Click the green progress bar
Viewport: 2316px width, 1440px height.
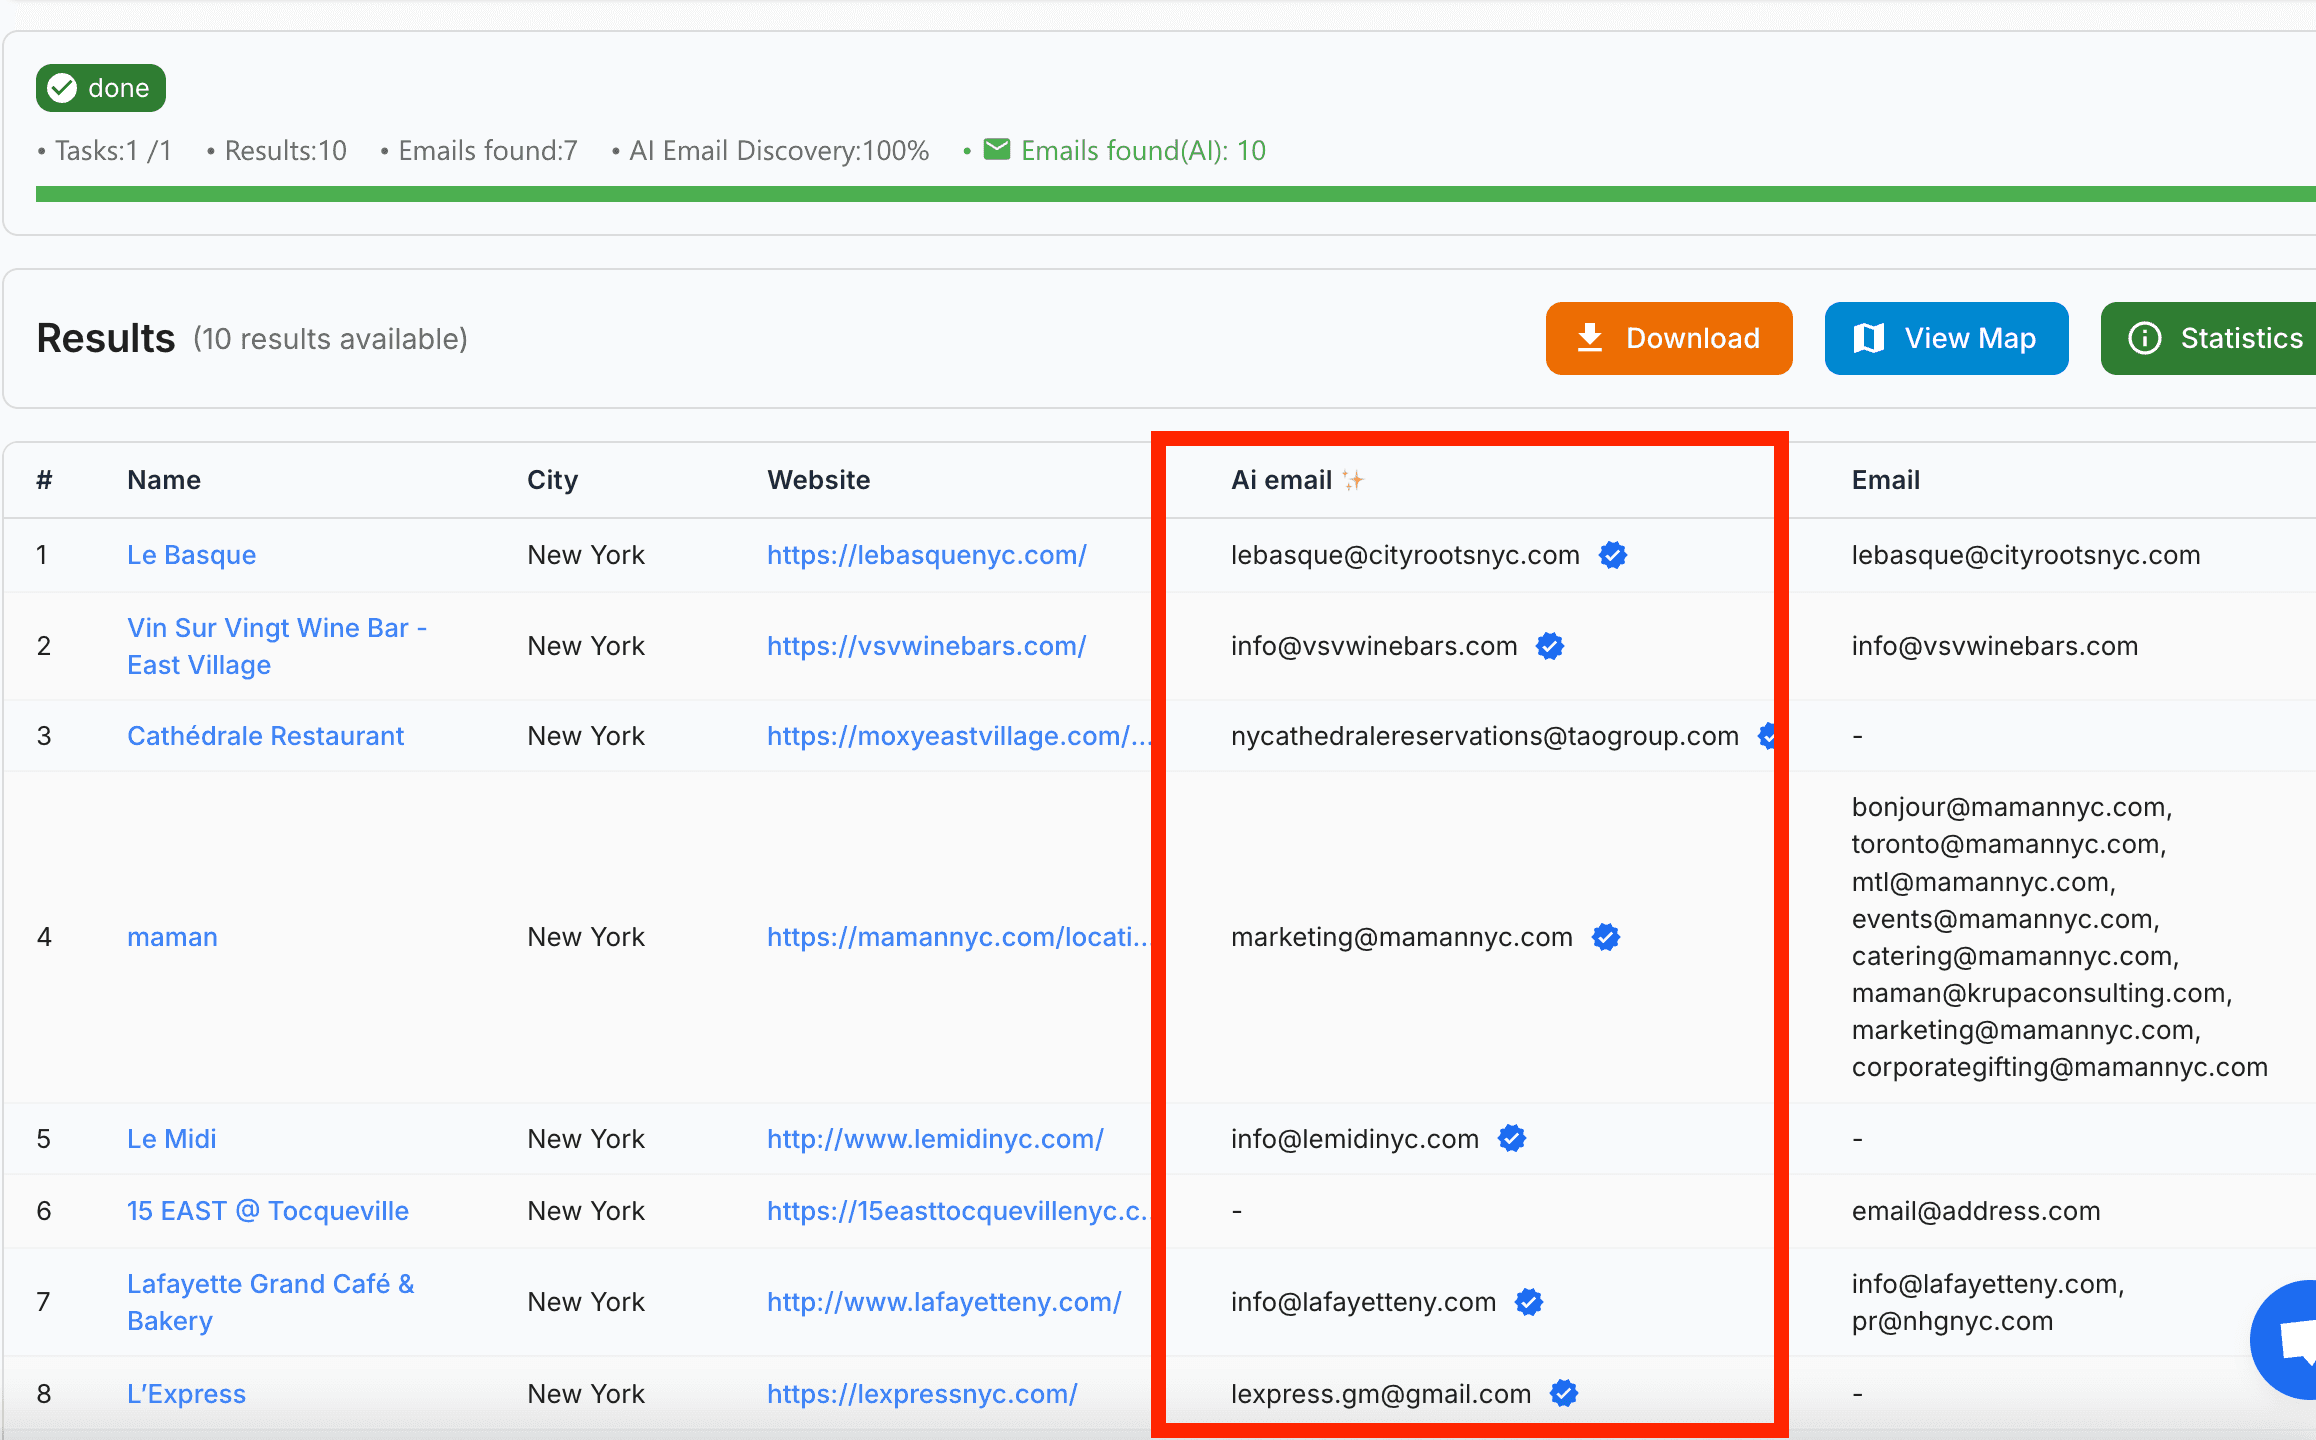click(x=1176, y=194)
